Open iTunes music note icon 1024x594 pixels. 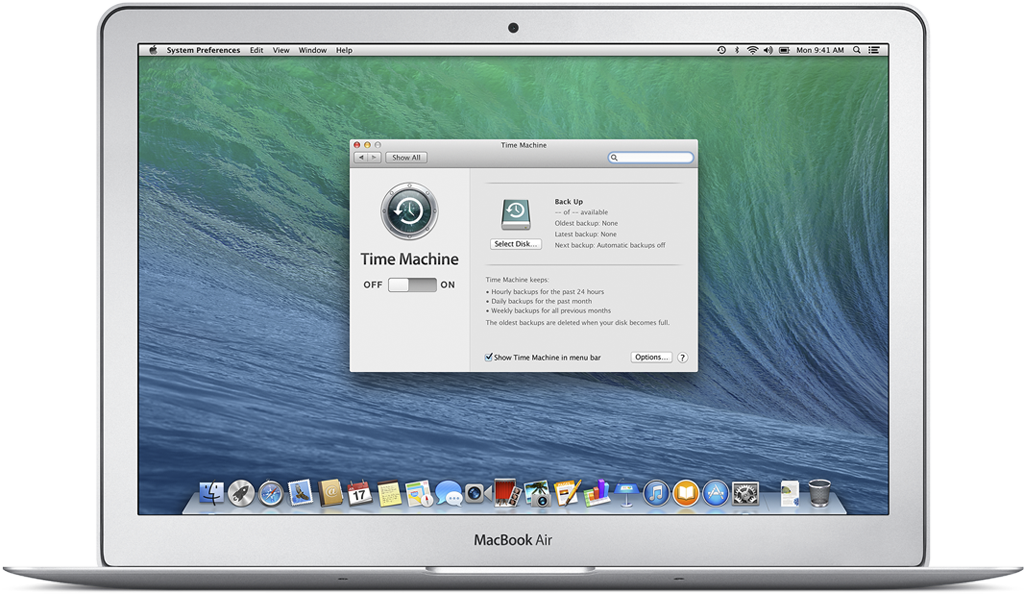pyautogui.click(x=656, y=493)
